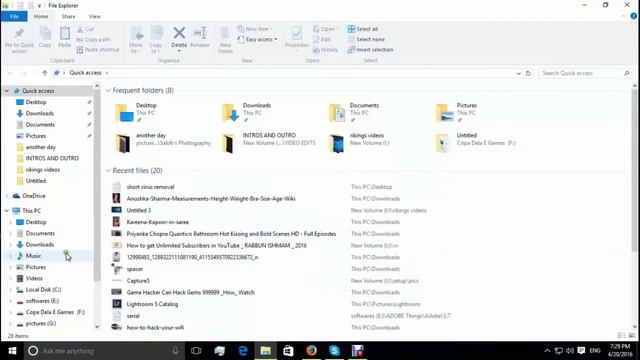Click Select none in ribbon
Viewport: 640px width, 360px height.
366,39
